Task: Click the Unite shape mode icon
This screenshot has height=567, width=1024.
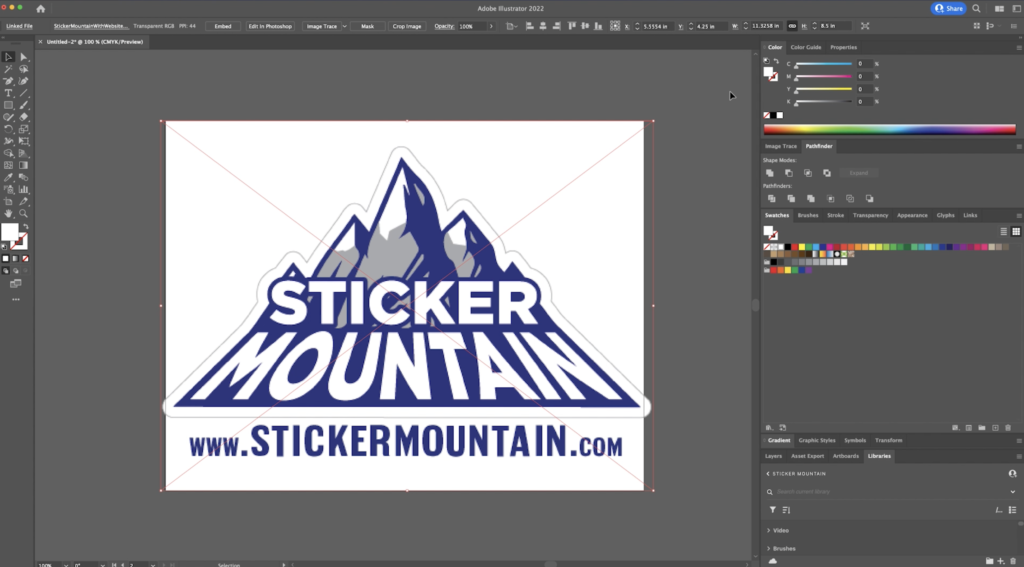Action: (770, 173)
